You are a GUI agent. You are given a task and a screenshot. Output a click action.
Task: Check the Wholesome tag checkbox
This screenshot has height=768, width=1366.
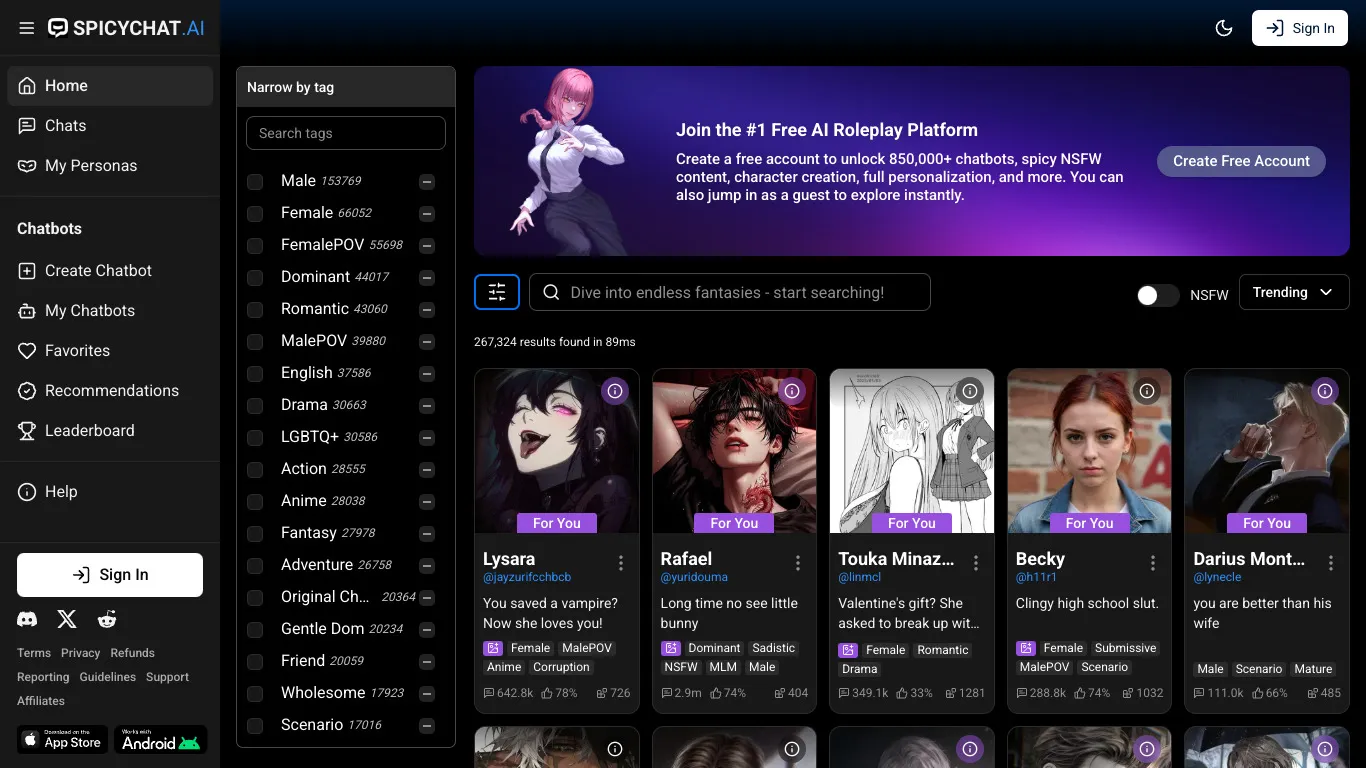coord(255,694)
